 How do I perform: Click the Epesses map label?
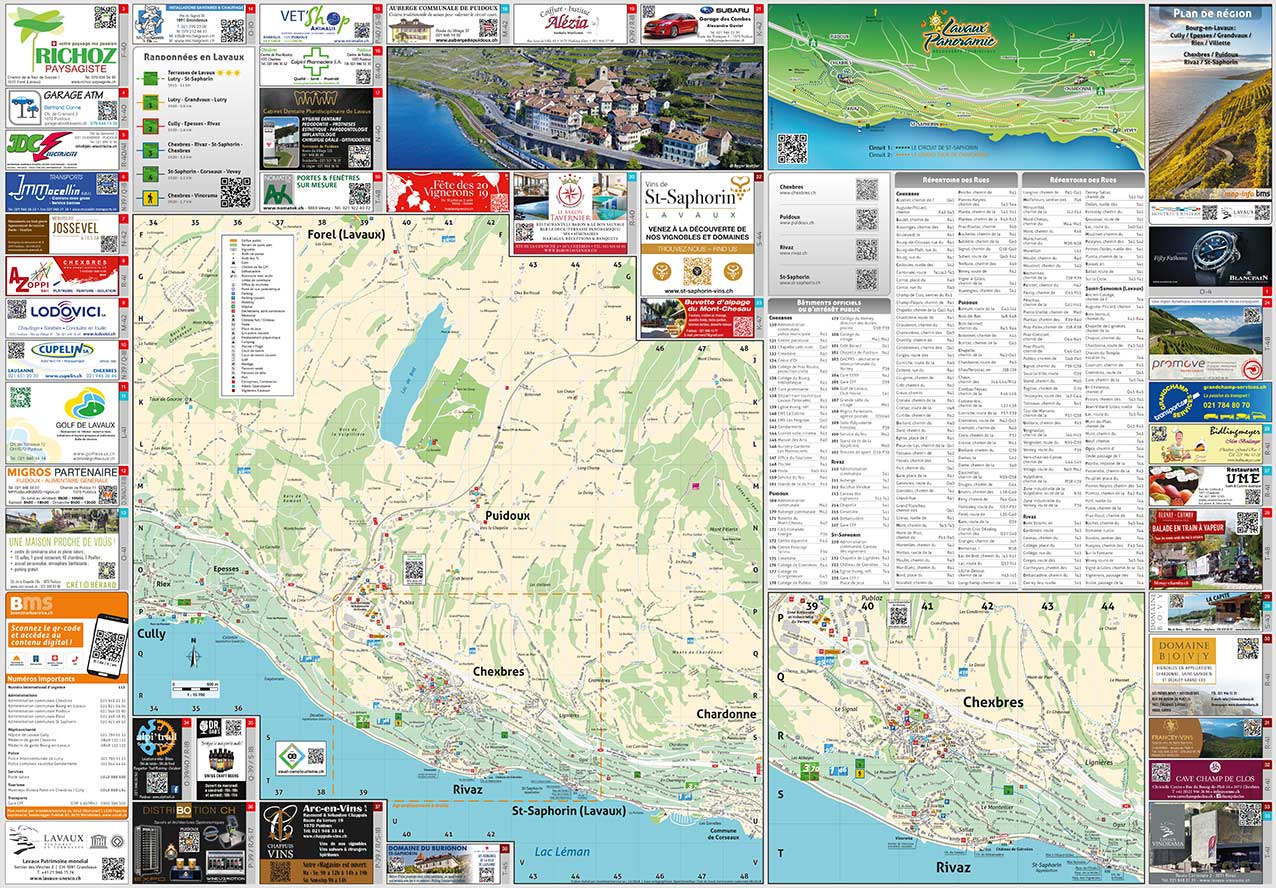point(226,569)
